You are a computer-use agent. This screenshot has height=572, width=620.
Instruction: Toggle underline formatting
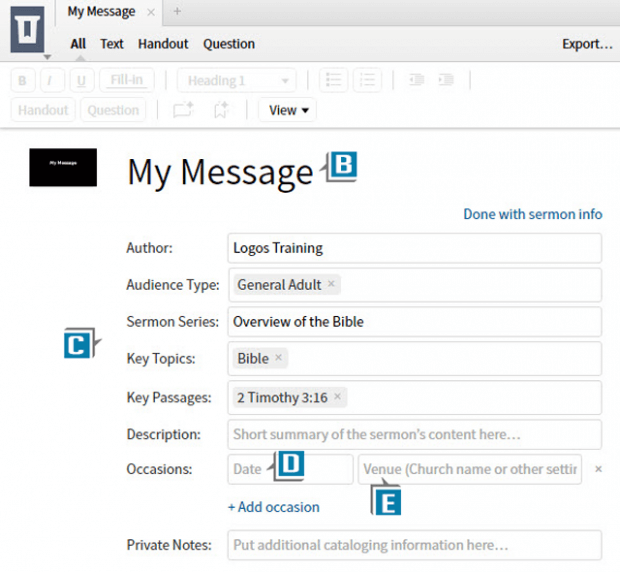coord(80,80)
